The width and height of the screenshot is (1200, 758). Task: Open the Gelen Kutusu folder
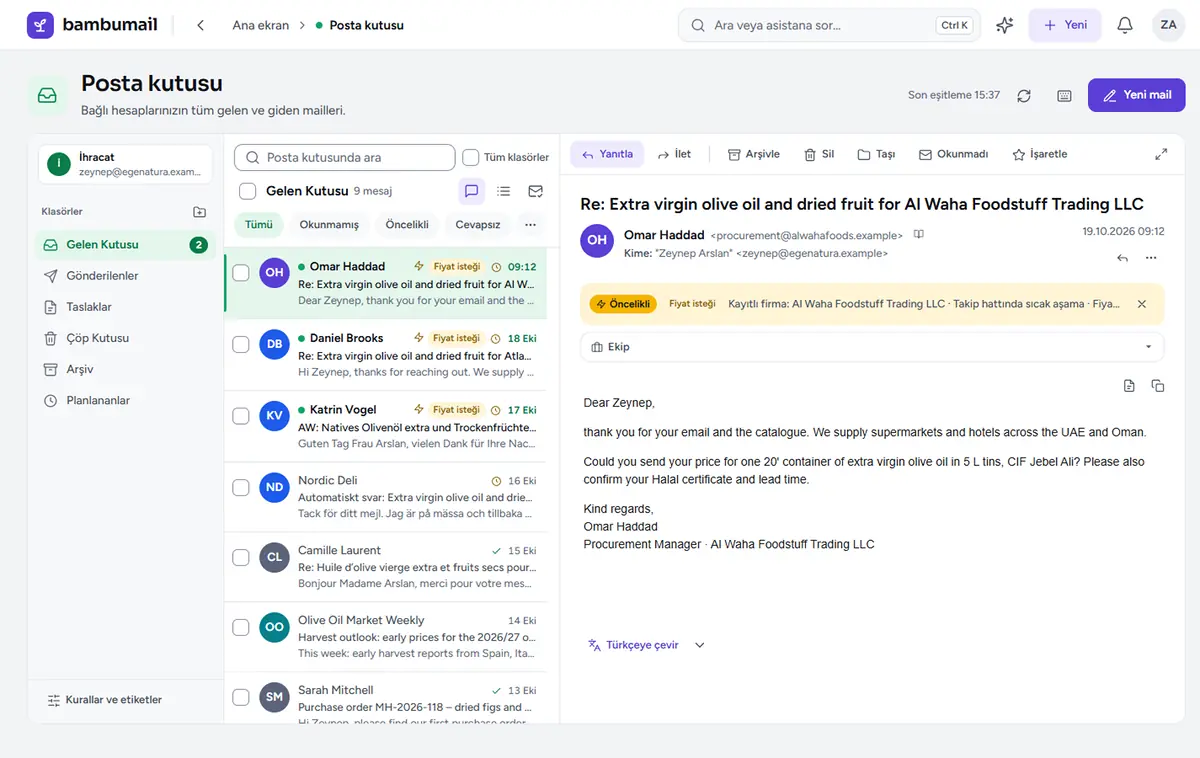coord(125,245)
